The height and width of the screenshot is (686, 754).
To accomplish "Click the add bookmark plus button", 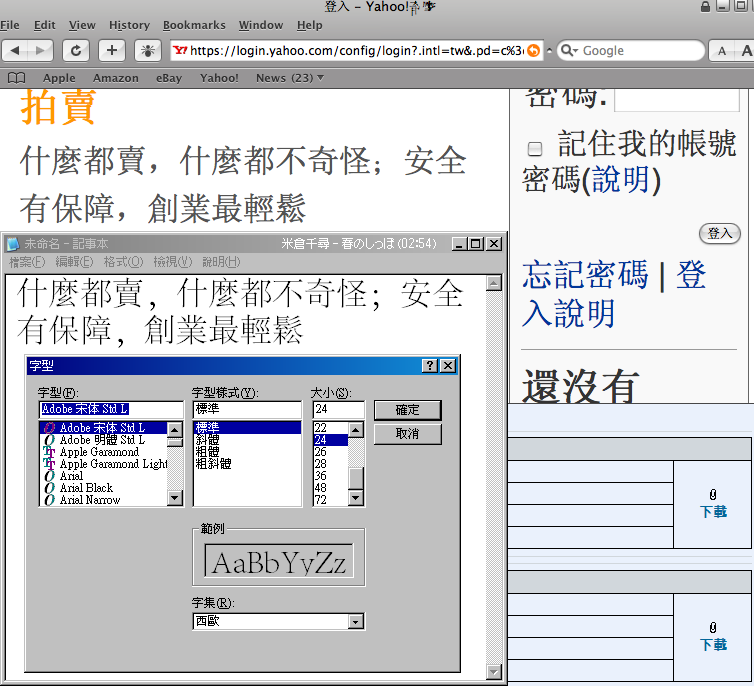I will (x=111, y=50).
